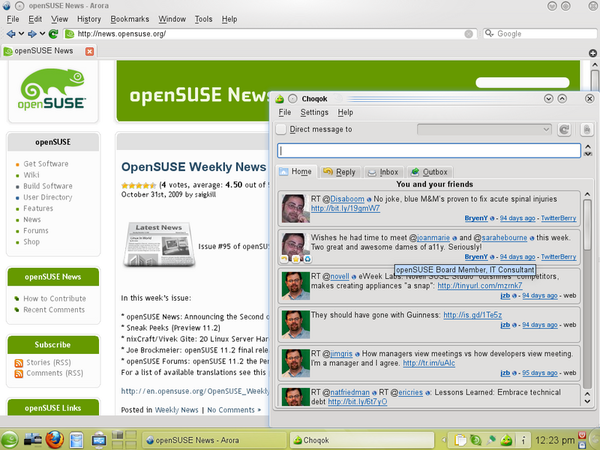The image size is (600, 450).
Task: Open the direct message recipient combo box
Action: 484,129
